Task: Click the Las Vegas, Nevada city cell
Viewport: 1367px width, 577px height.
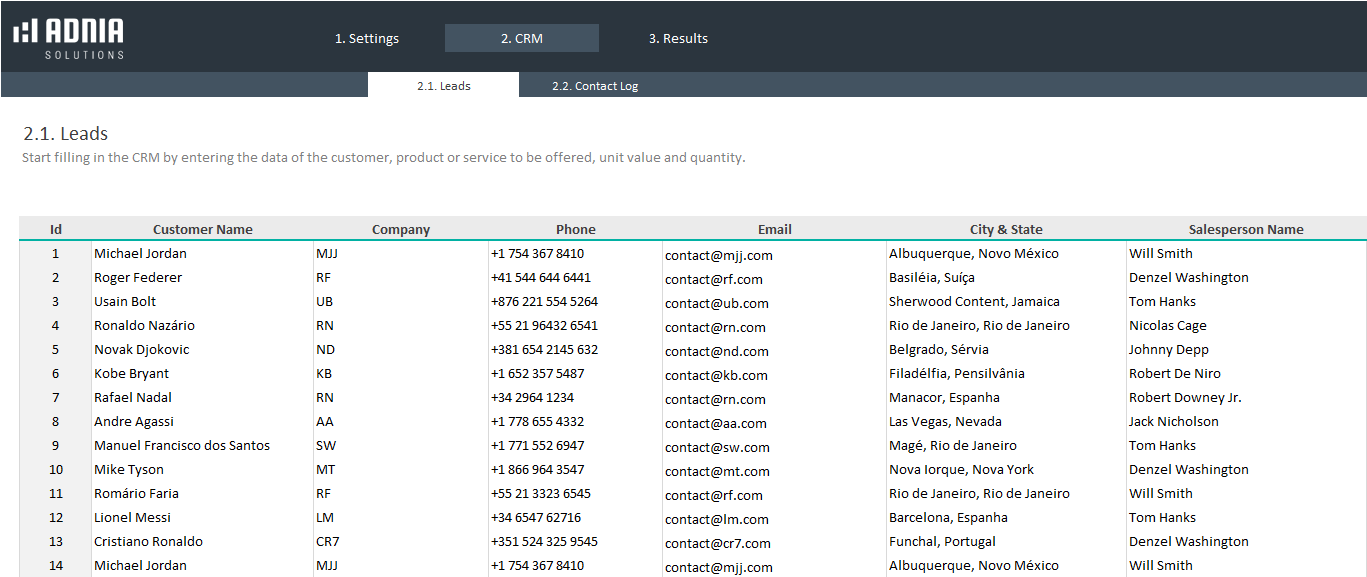Action: (945, 422)
